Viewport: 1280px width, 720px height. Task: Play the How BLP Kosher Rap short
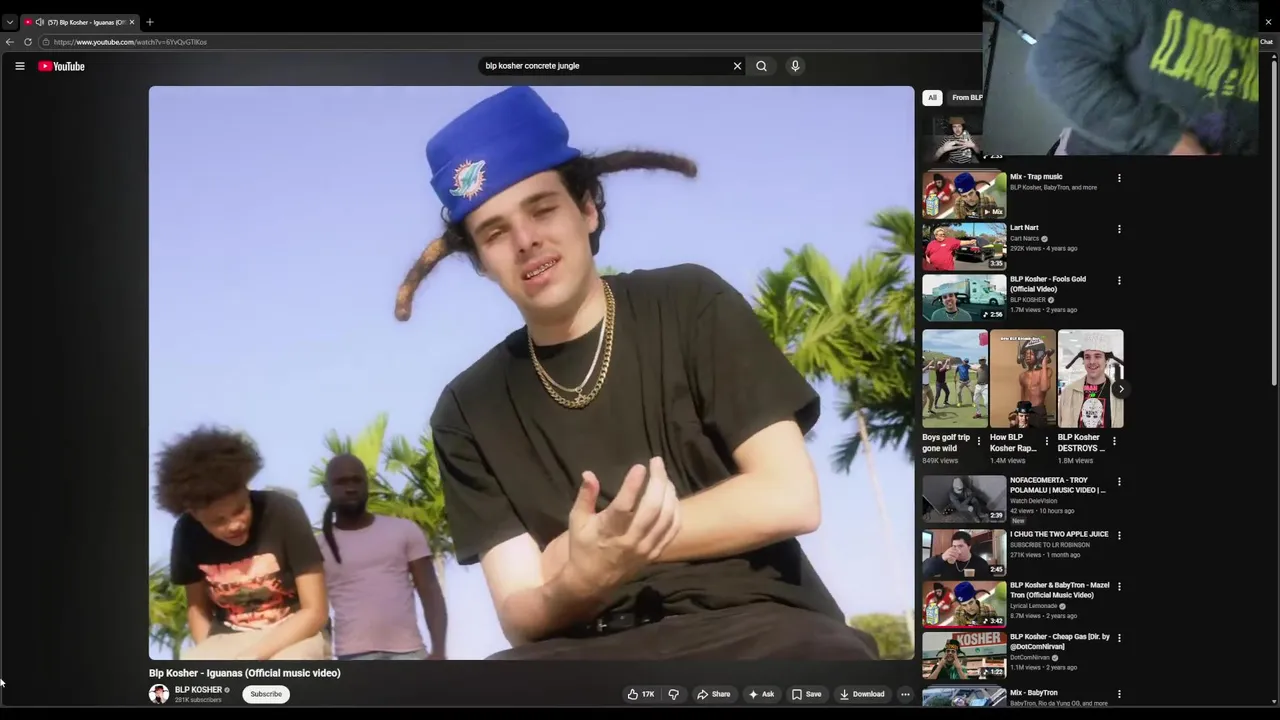[x=1022, y=378]
